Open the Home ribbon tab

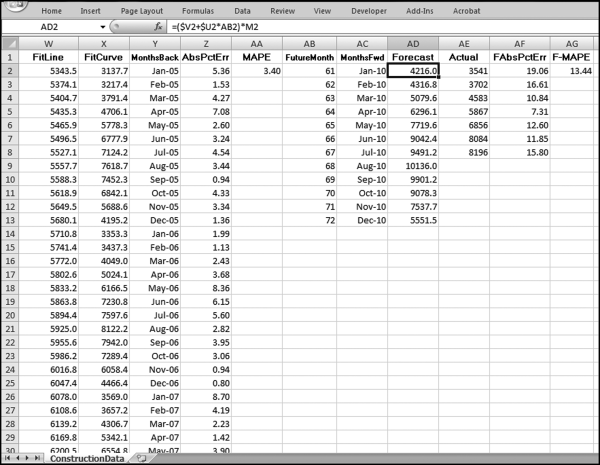(51, 11)
